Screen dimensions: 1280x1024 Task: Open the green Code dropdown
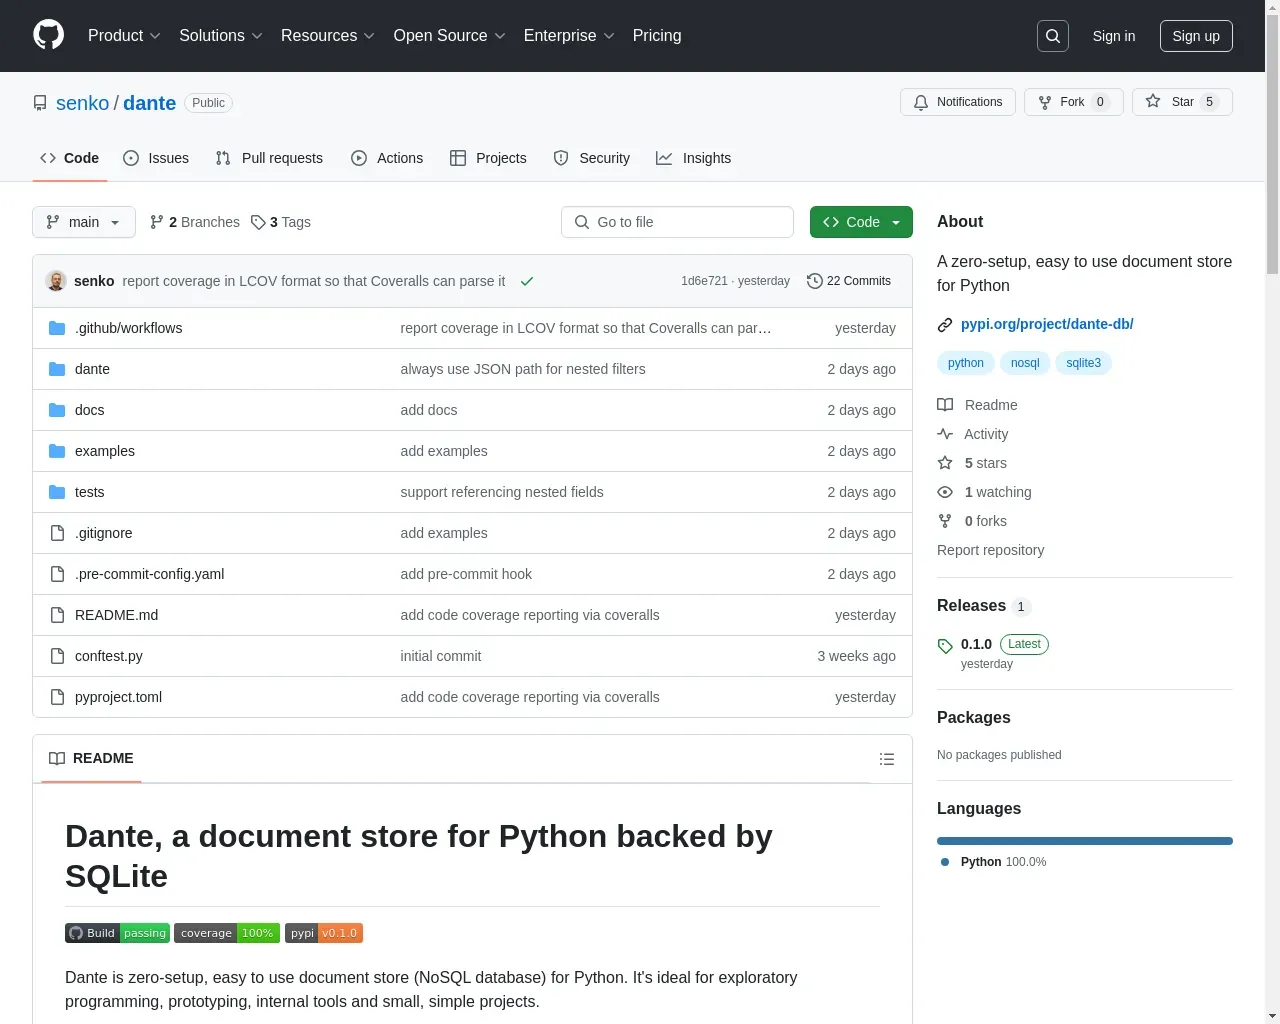[x=861, y=222]
